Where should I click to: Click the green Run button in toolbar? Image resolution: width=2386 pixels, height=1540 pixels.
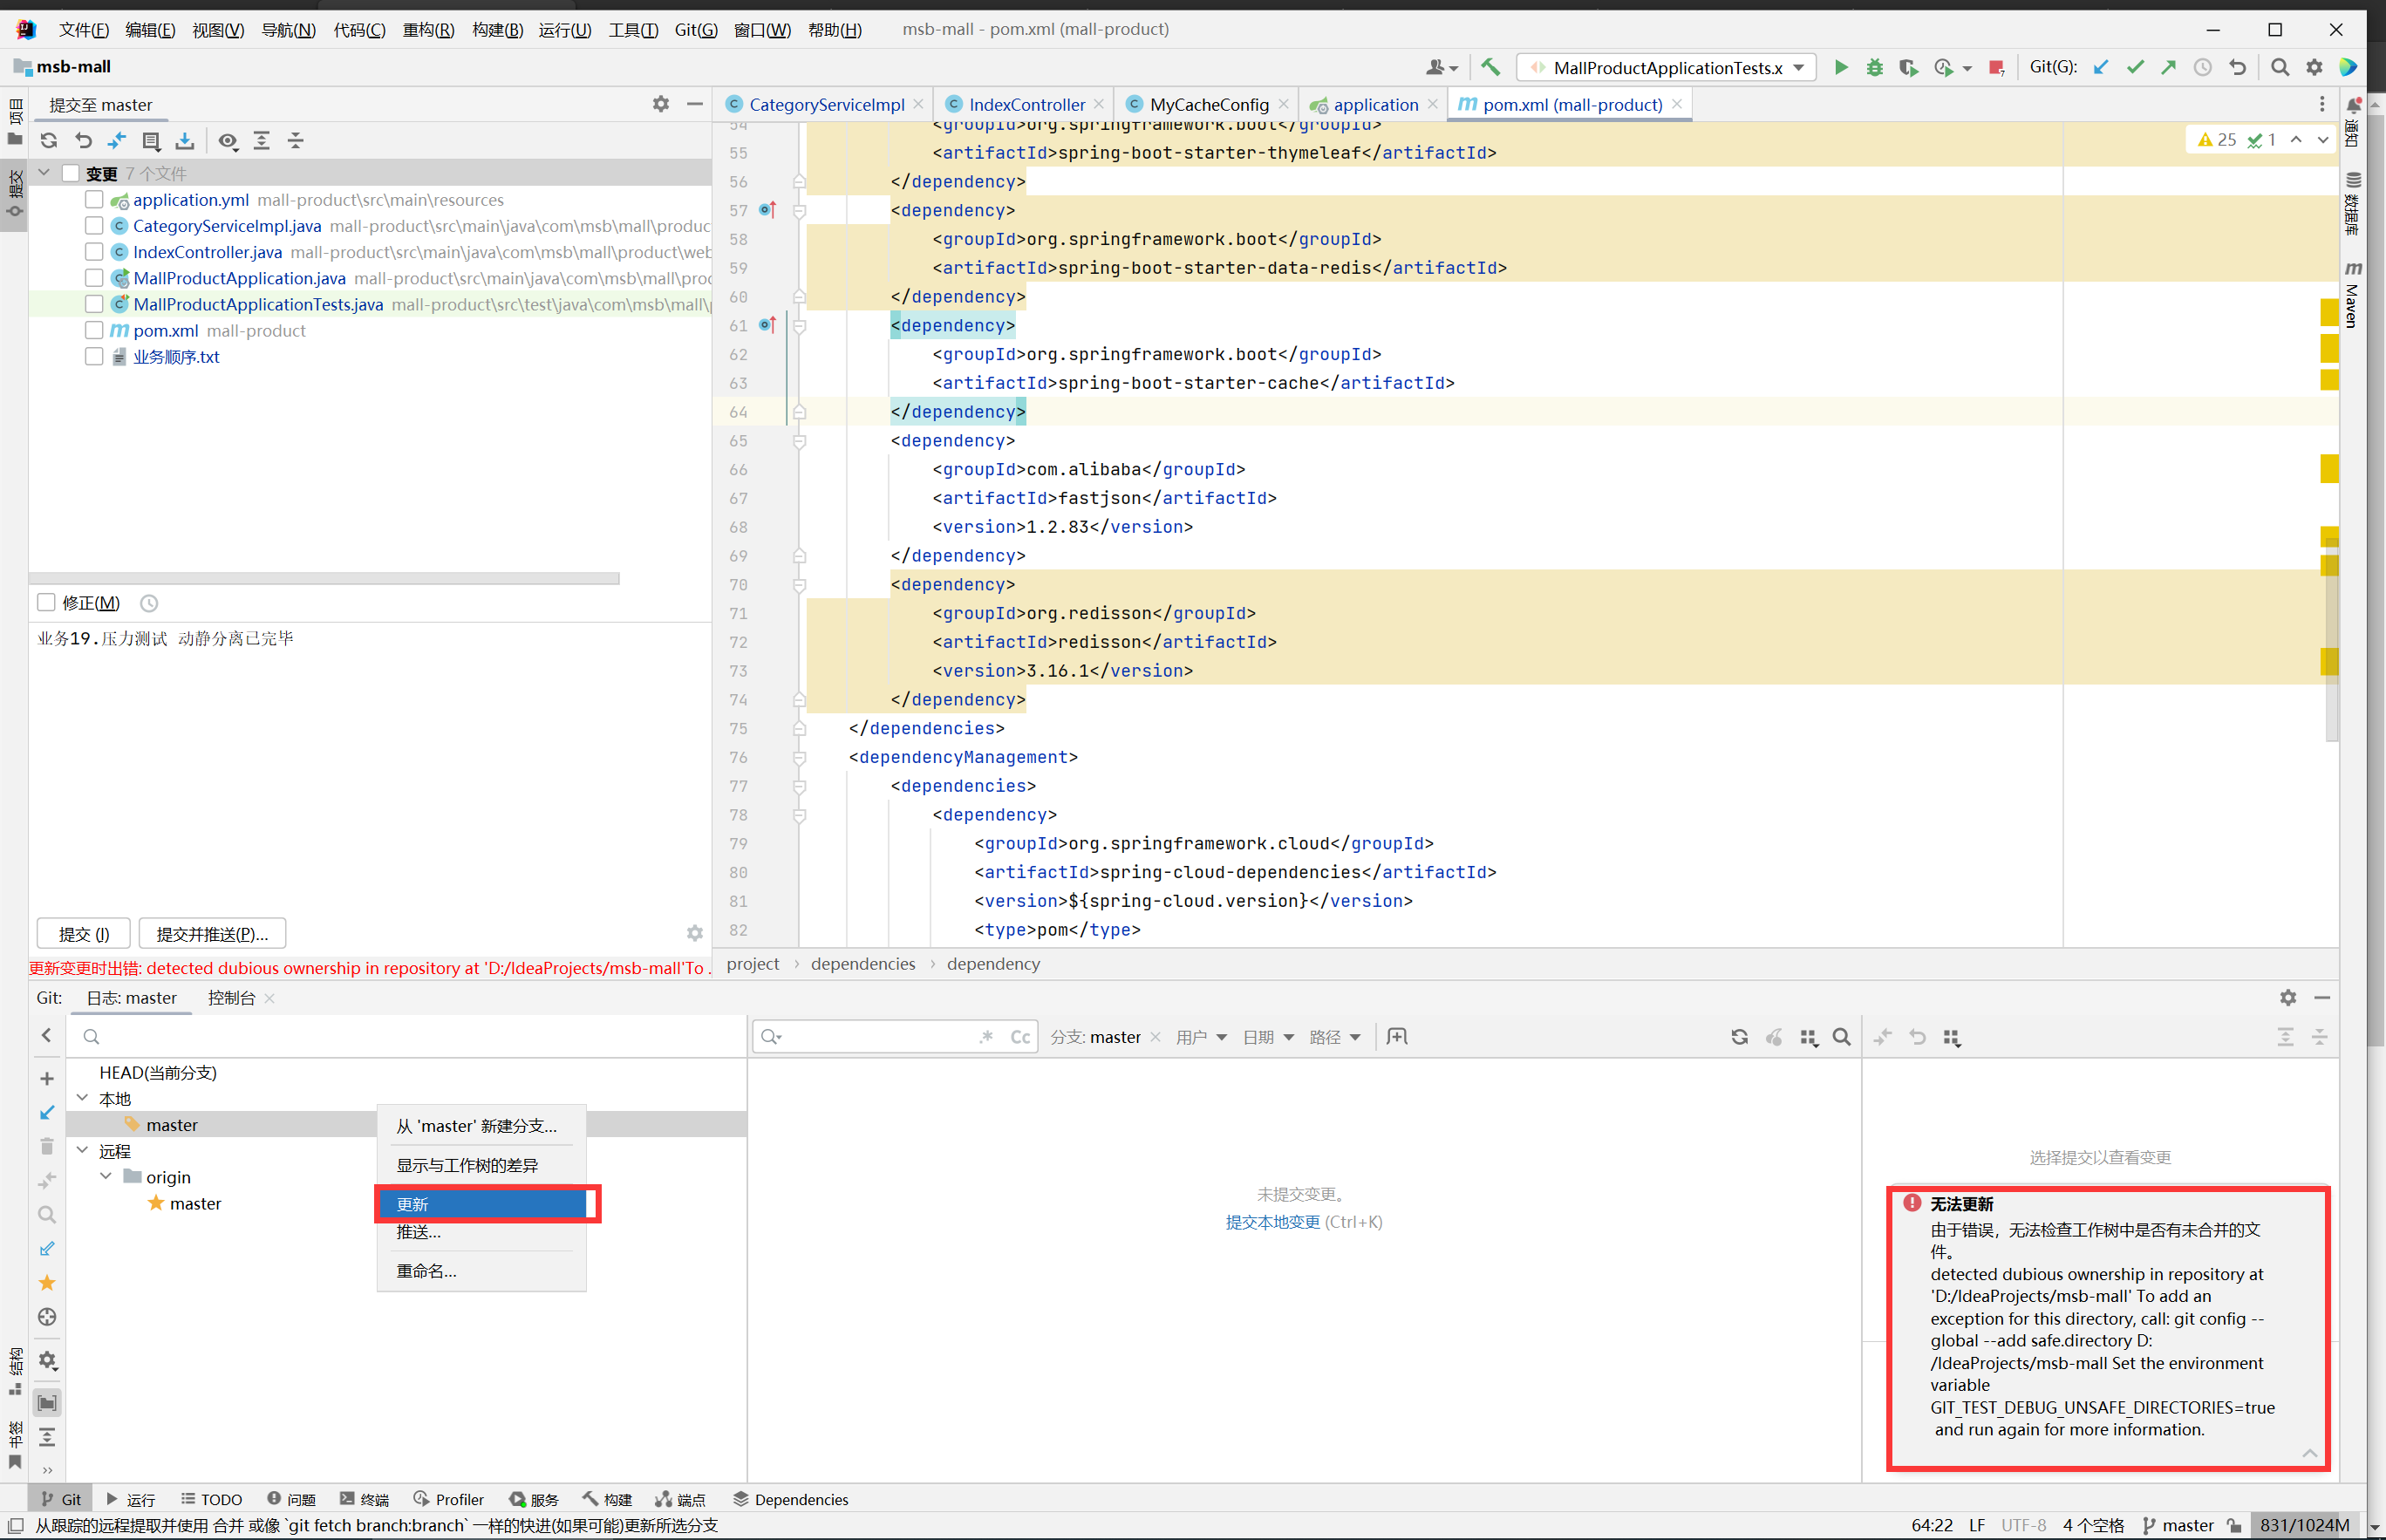[1840, 67]
